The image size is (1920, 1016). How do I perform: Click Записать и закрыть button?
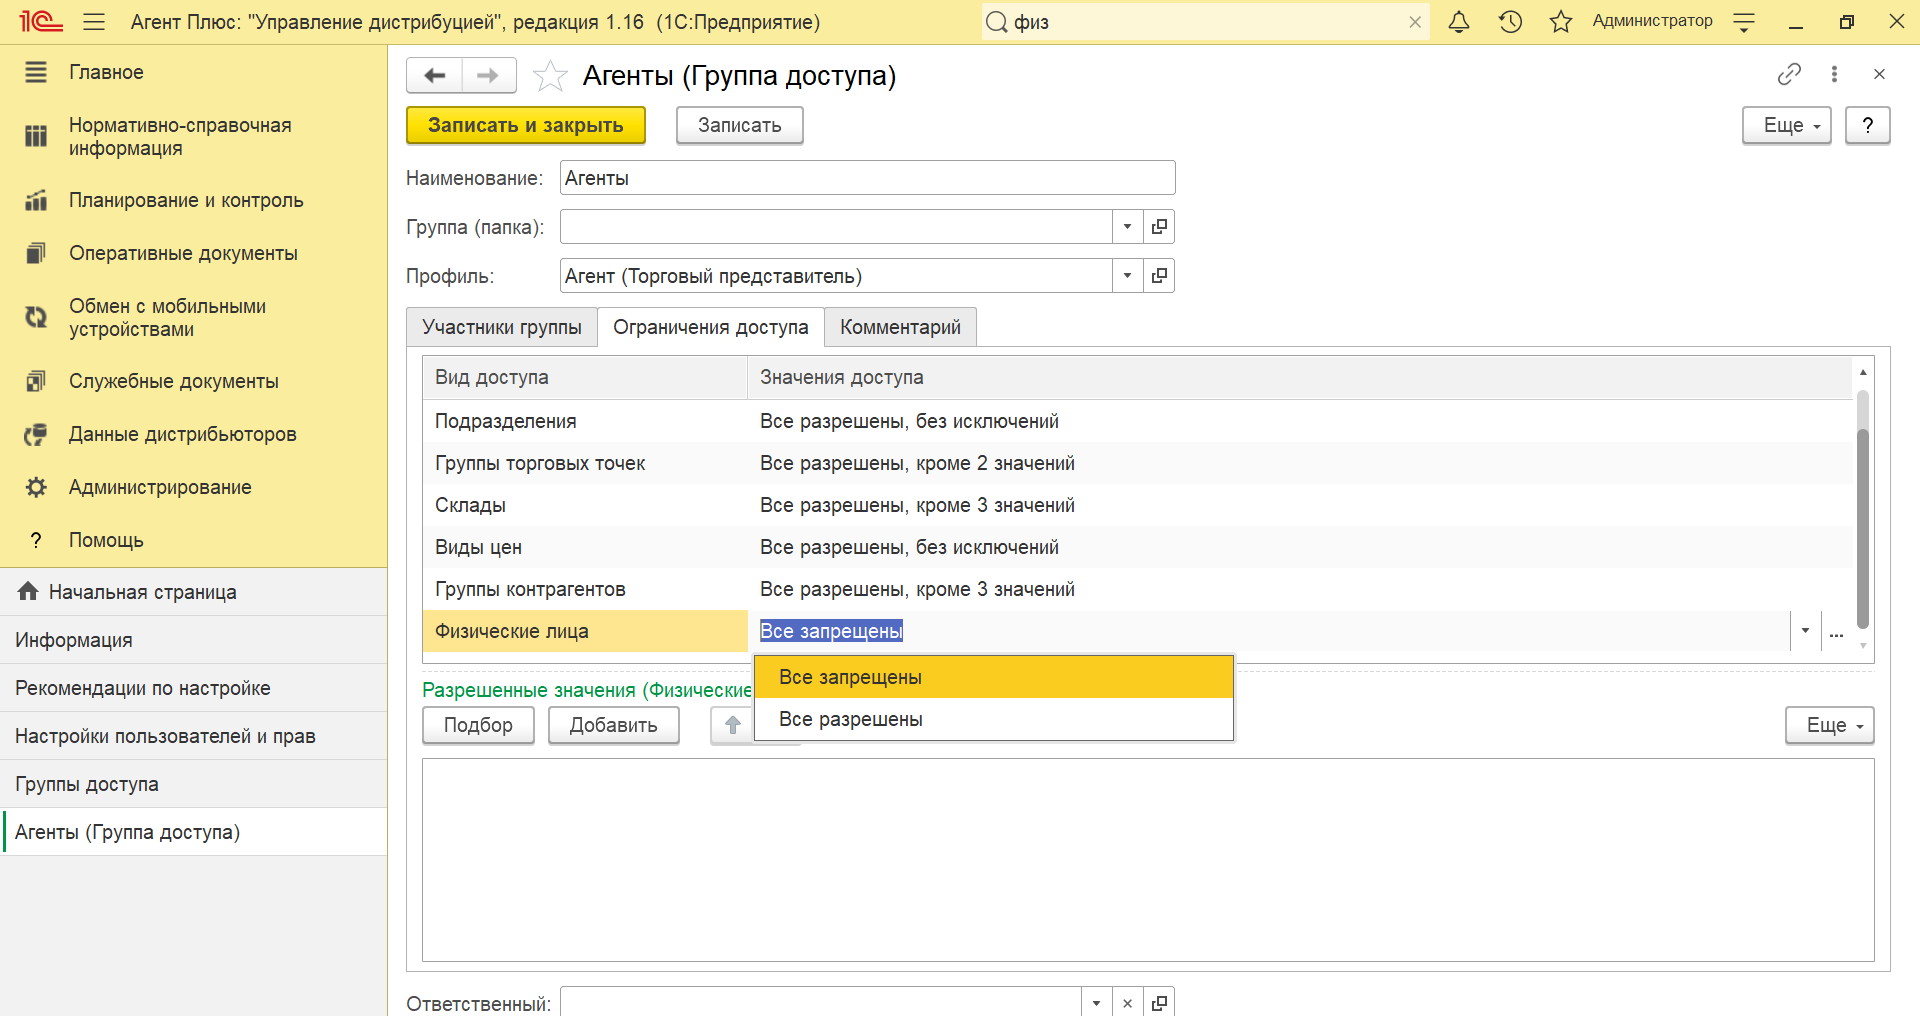pos(526,125)
